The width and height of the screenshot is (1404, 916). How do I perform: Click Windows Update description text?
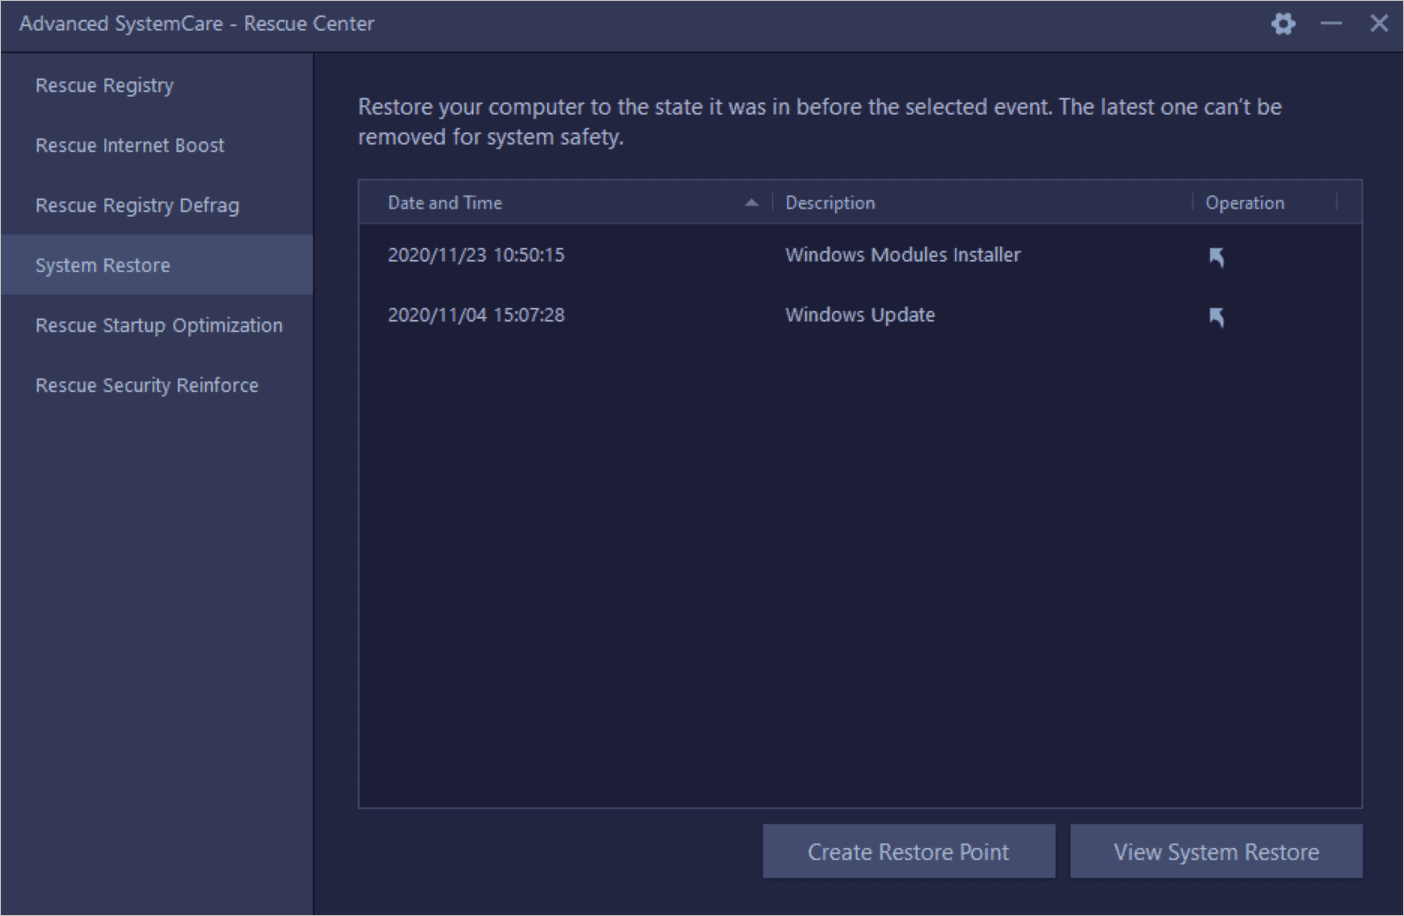click(x=860, y=315)
